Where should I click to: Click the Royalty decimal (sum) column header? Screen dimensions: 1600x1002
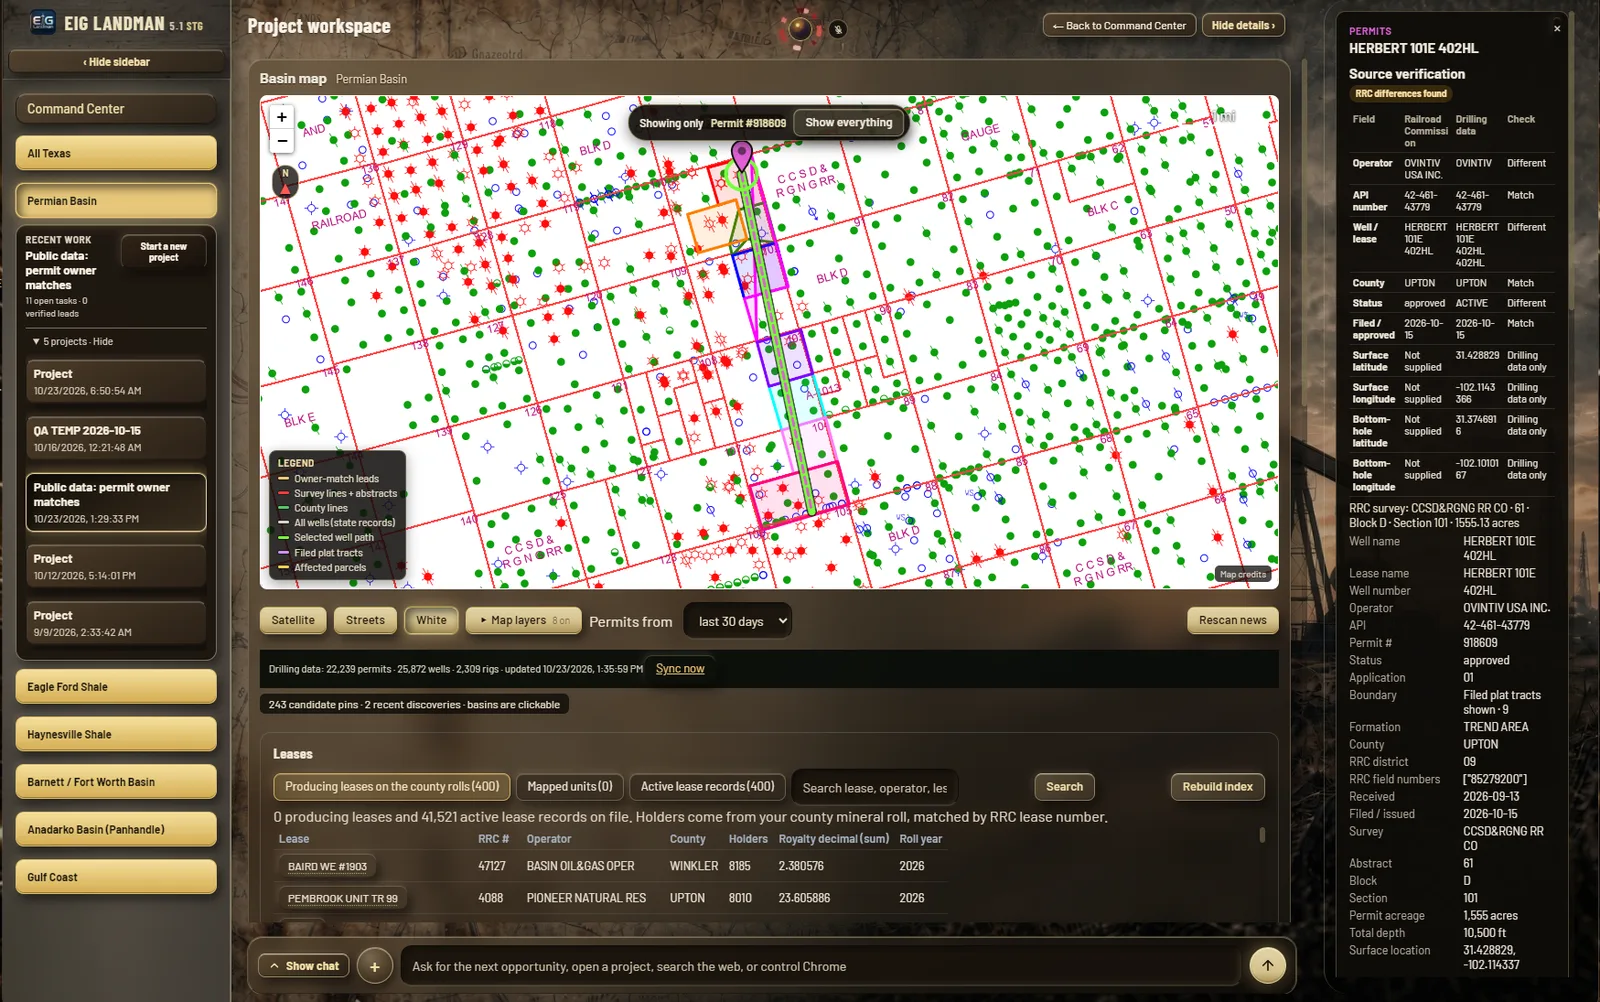pyautogui.click(x=834, y=839)
